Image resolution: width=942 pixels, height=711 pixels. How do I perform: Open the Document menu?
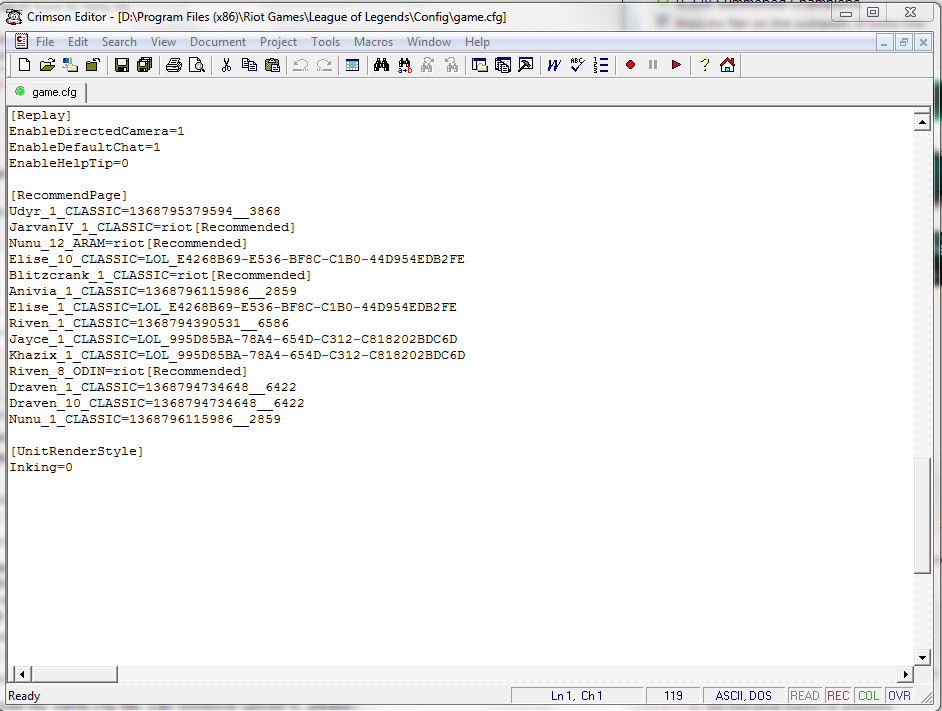tap(217, 42)
